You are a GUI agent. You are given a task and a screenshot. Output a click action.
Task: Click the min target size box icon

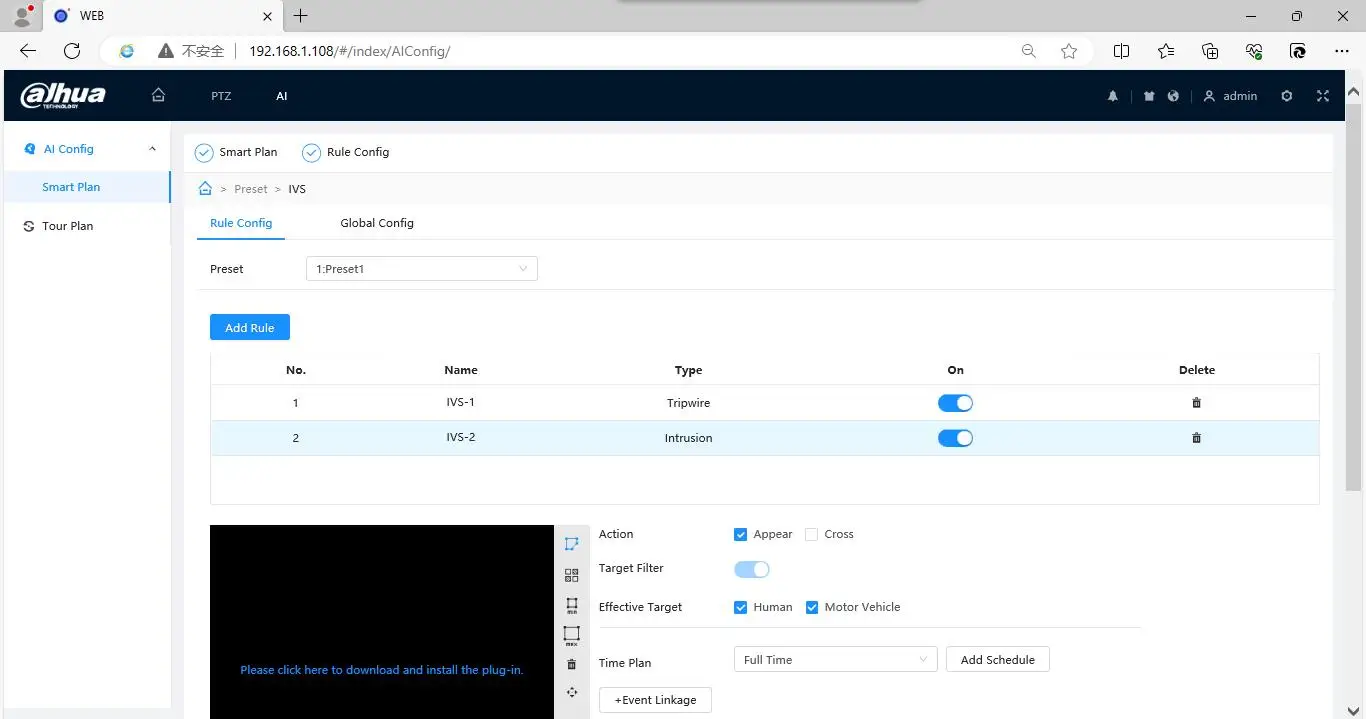coord(571,606)
